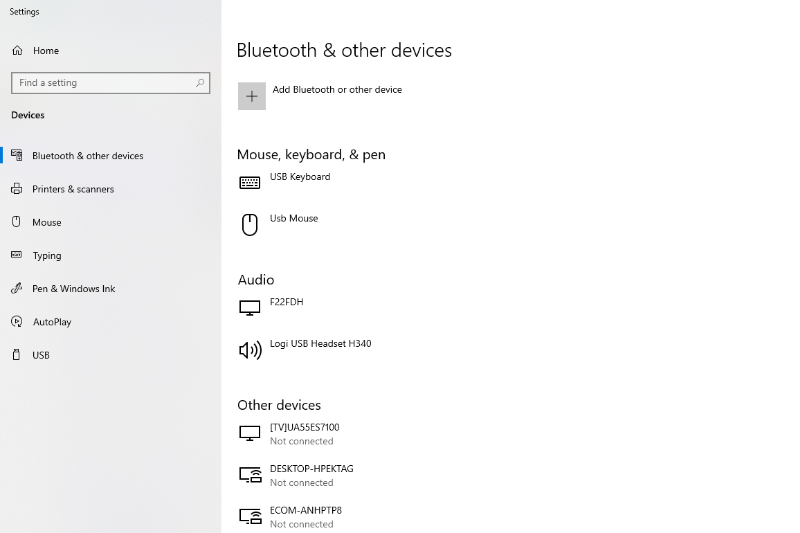Click the Printers & scanners icon
The width and height of the screenshot is (800, 533).
[17, 189]
